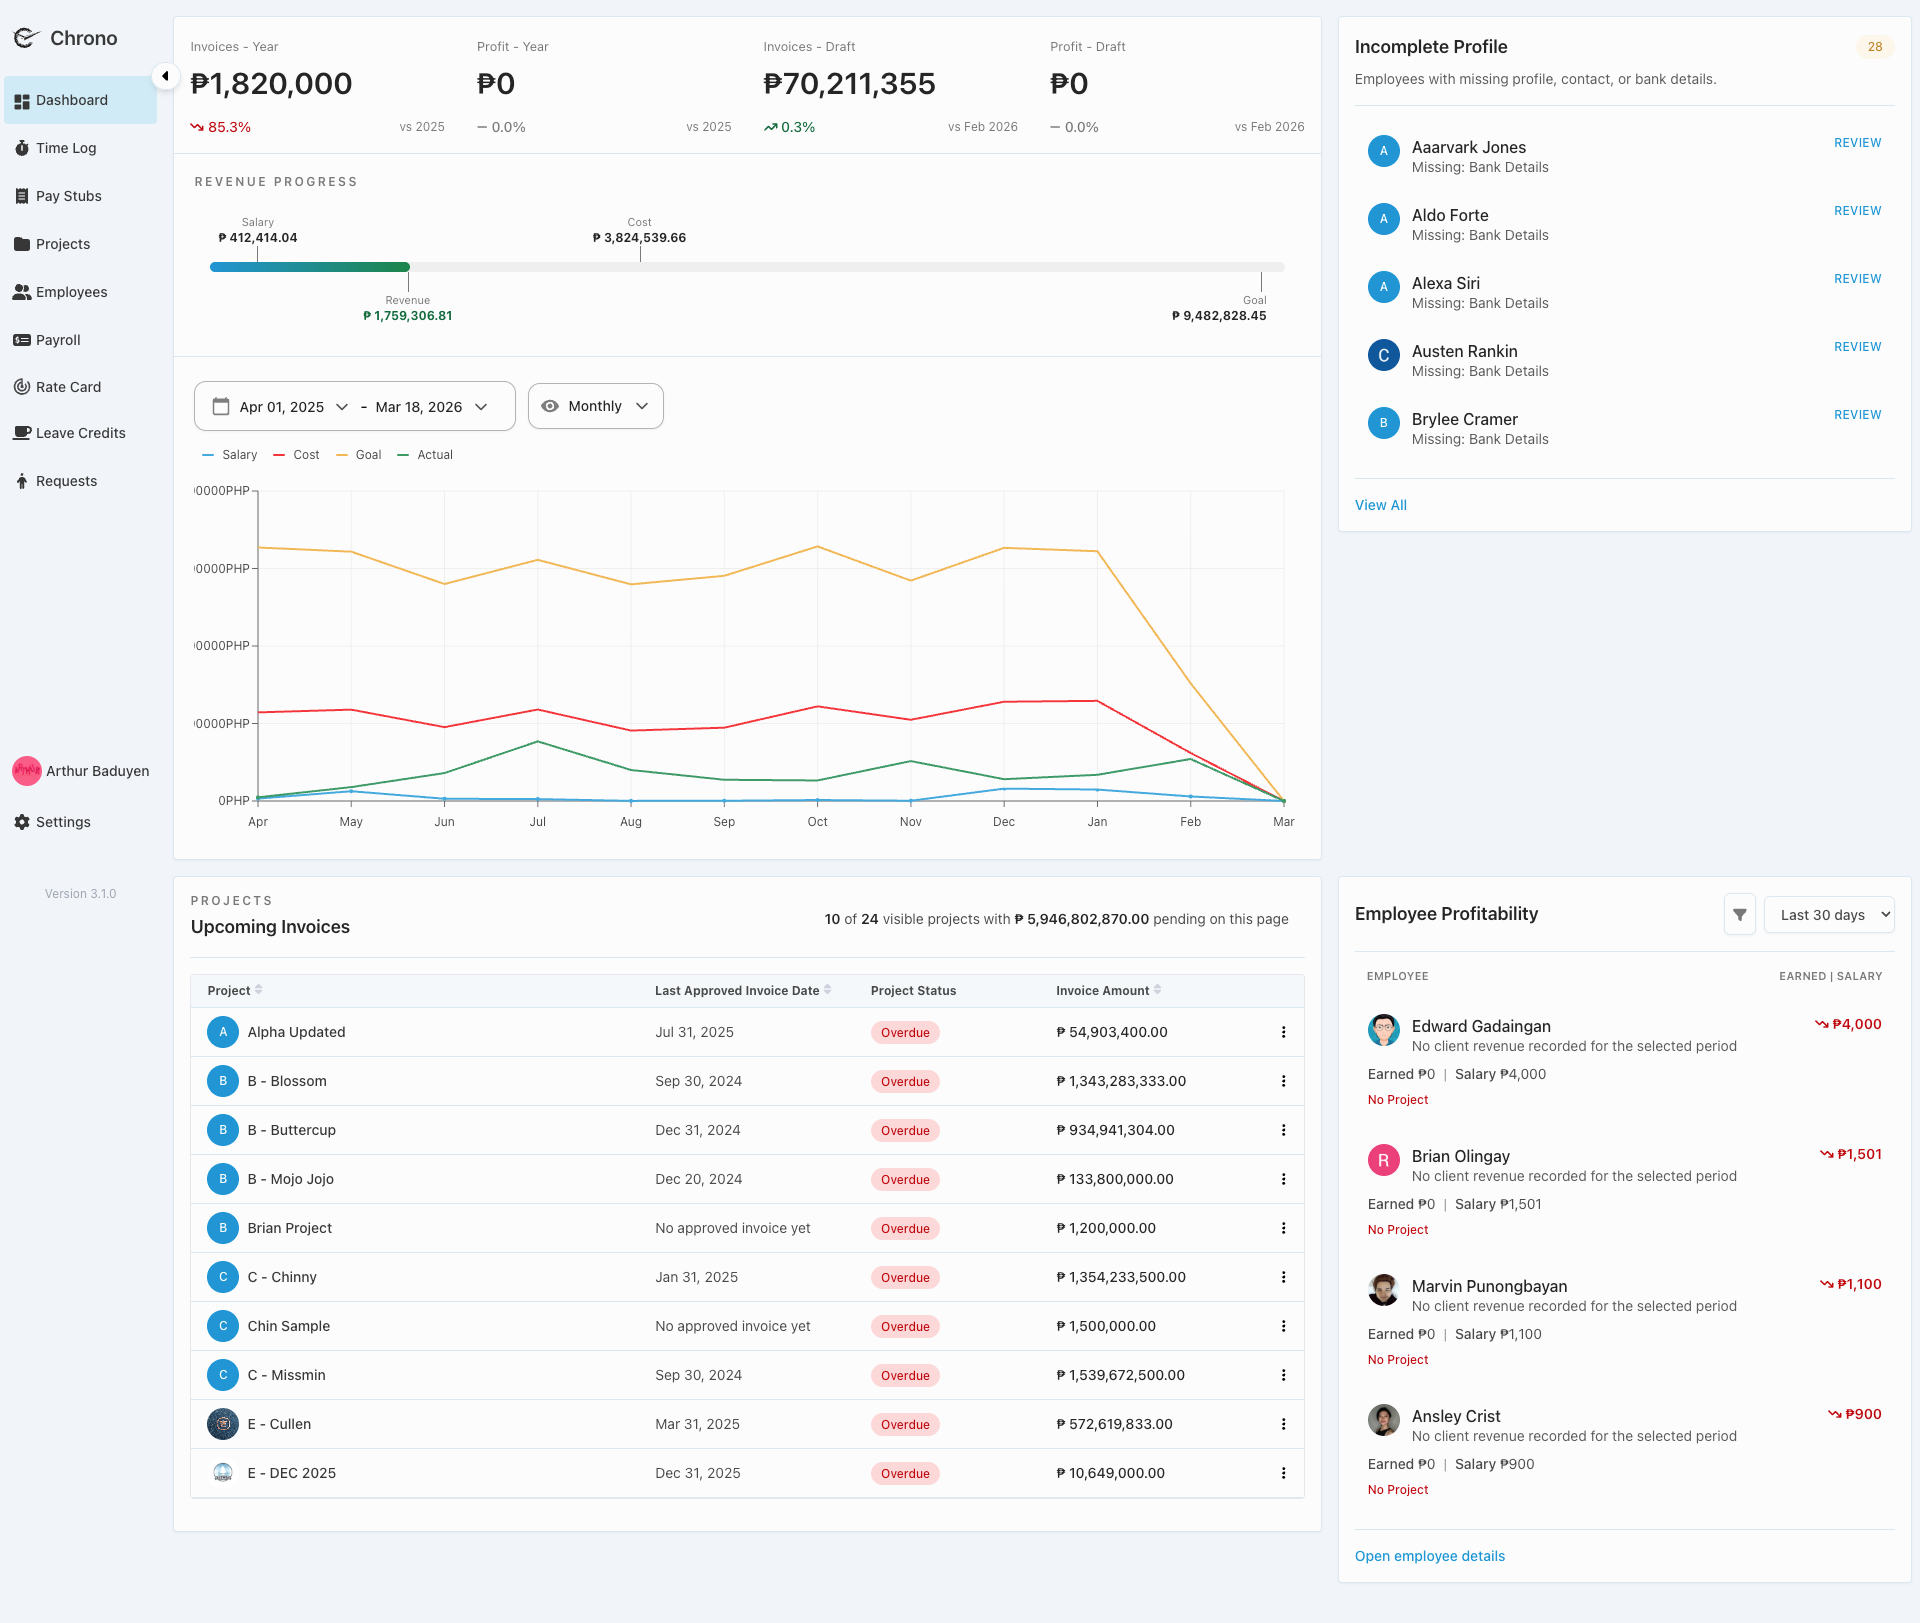Screen dimensions: 1920x1623
Task: Open the kebab menu for Alpha Updated project
Action: [1284, 1032]
